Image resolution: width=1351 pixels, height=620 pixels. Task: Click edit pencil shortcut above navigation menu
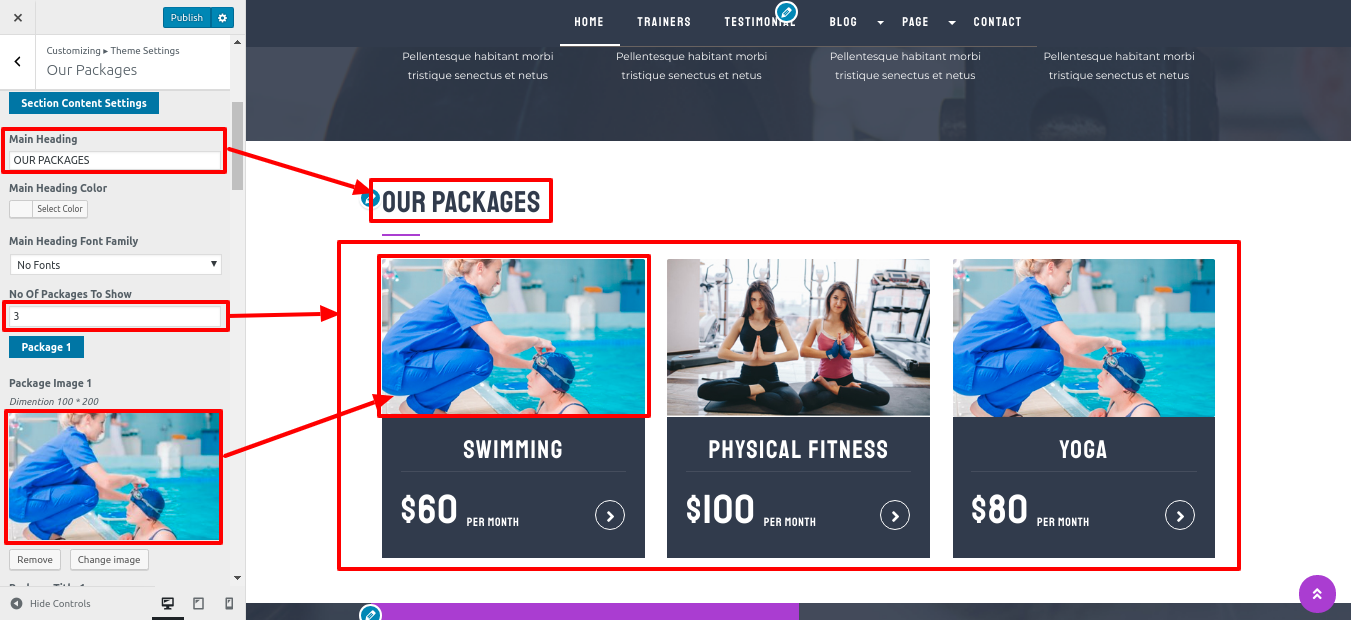point(787,12)
